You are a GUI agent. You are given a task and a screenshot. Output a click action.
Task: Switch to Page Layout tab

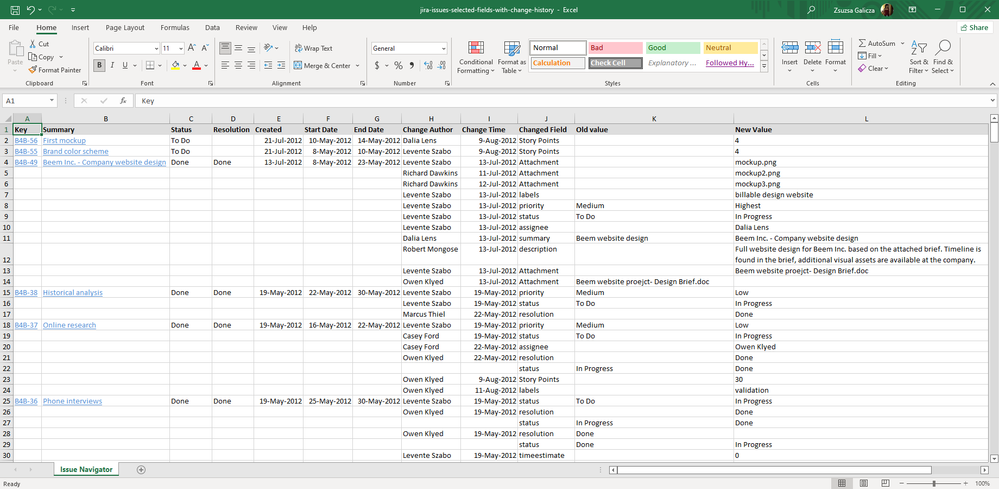[125, 28]
